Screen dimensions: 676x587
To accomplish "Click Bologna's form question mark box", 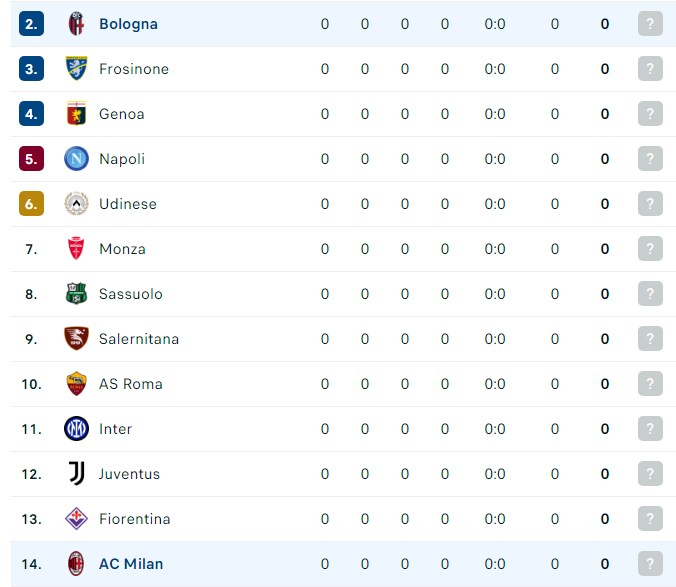I will coord(650,24).
